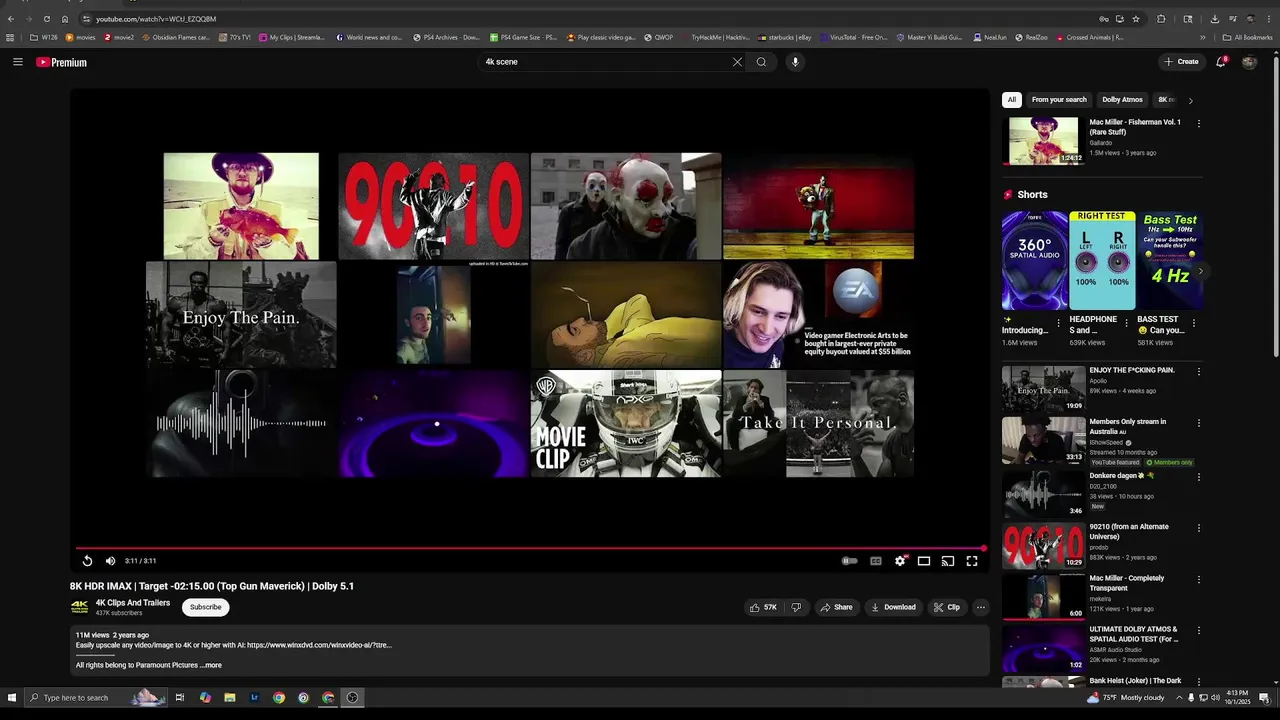Open options for 90210 Alternate Universe video

pyautogui.click(x=1198, y=528)
